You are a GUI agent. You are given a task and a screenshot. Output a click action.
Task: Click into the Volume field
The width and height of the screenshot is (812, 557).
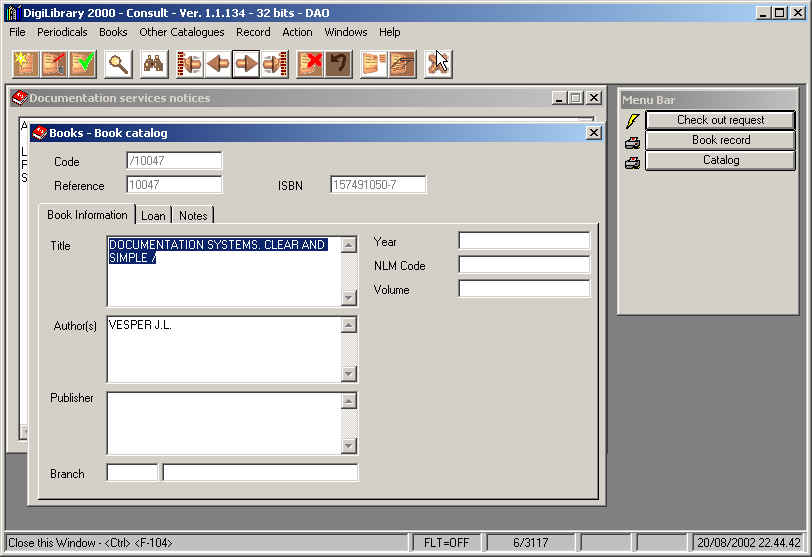click(524, 288)
